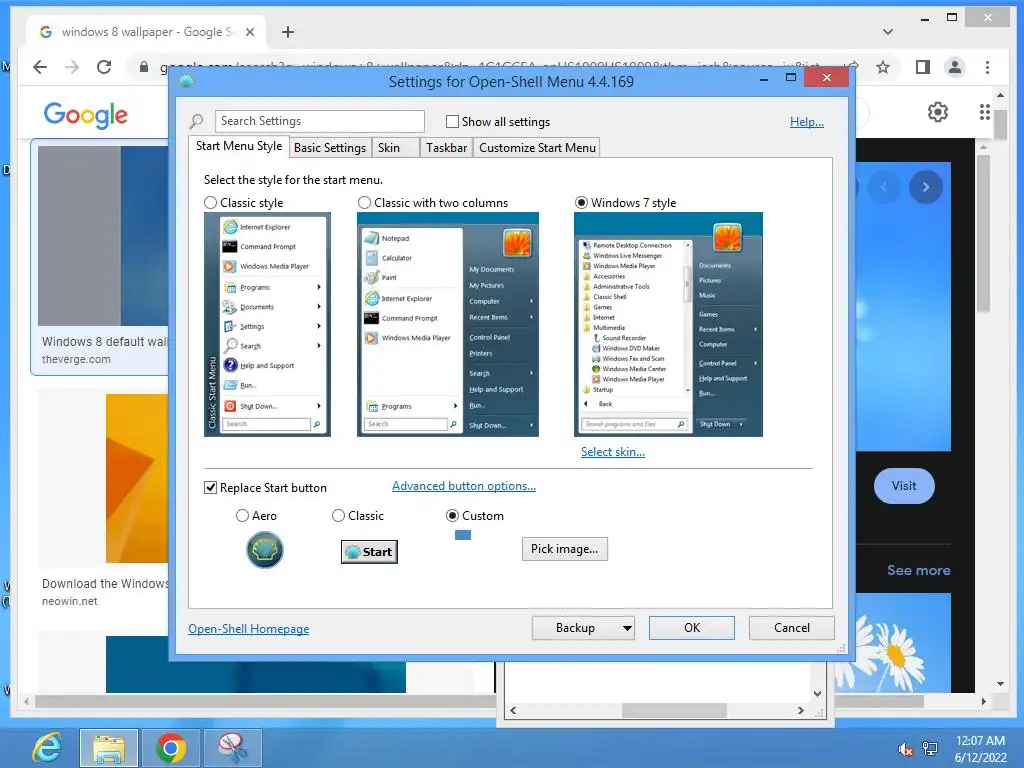Click the Chrome back arrow
Viewport: 1024px width, 768px height.
point(40,67)
